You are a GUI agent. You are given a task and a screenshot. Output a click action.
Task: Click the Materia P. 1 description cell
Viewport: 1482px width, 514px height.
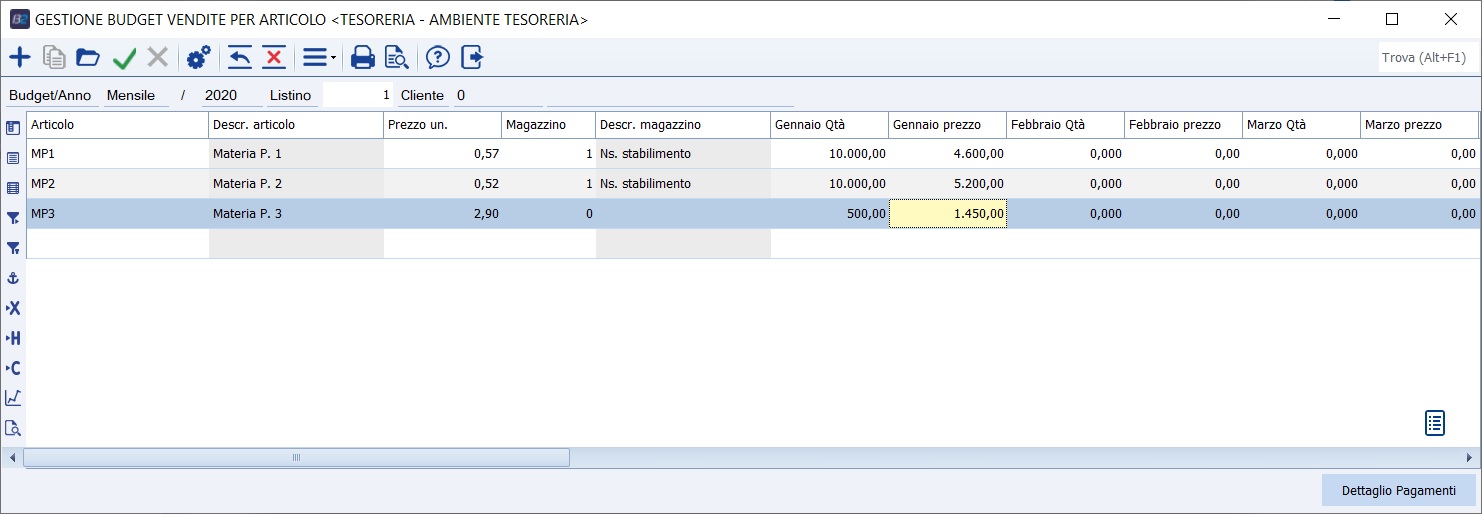(296, 154)
